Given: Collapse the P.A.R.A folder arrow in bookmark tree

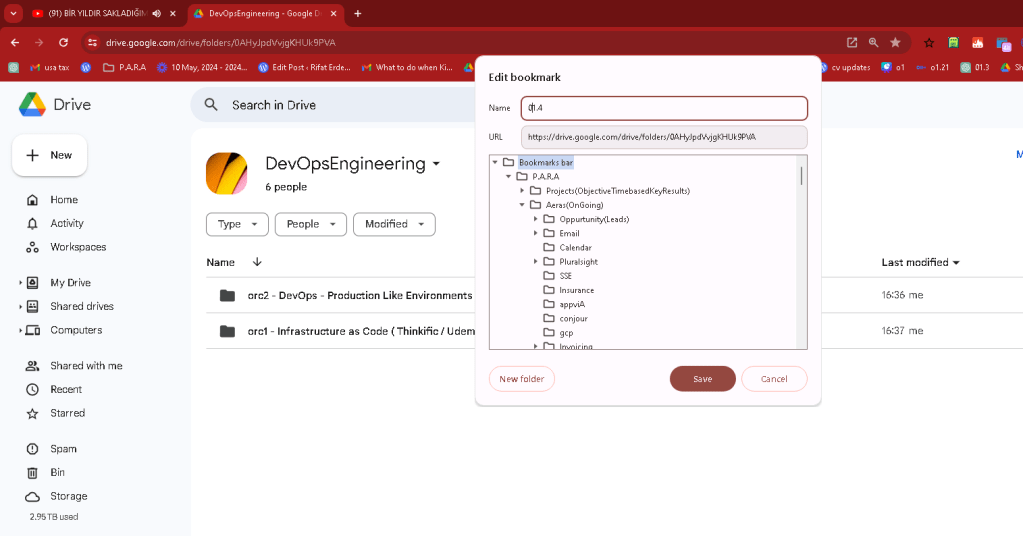Looking at the screenshot, I should pyautogui.click(x=509, y=177).
